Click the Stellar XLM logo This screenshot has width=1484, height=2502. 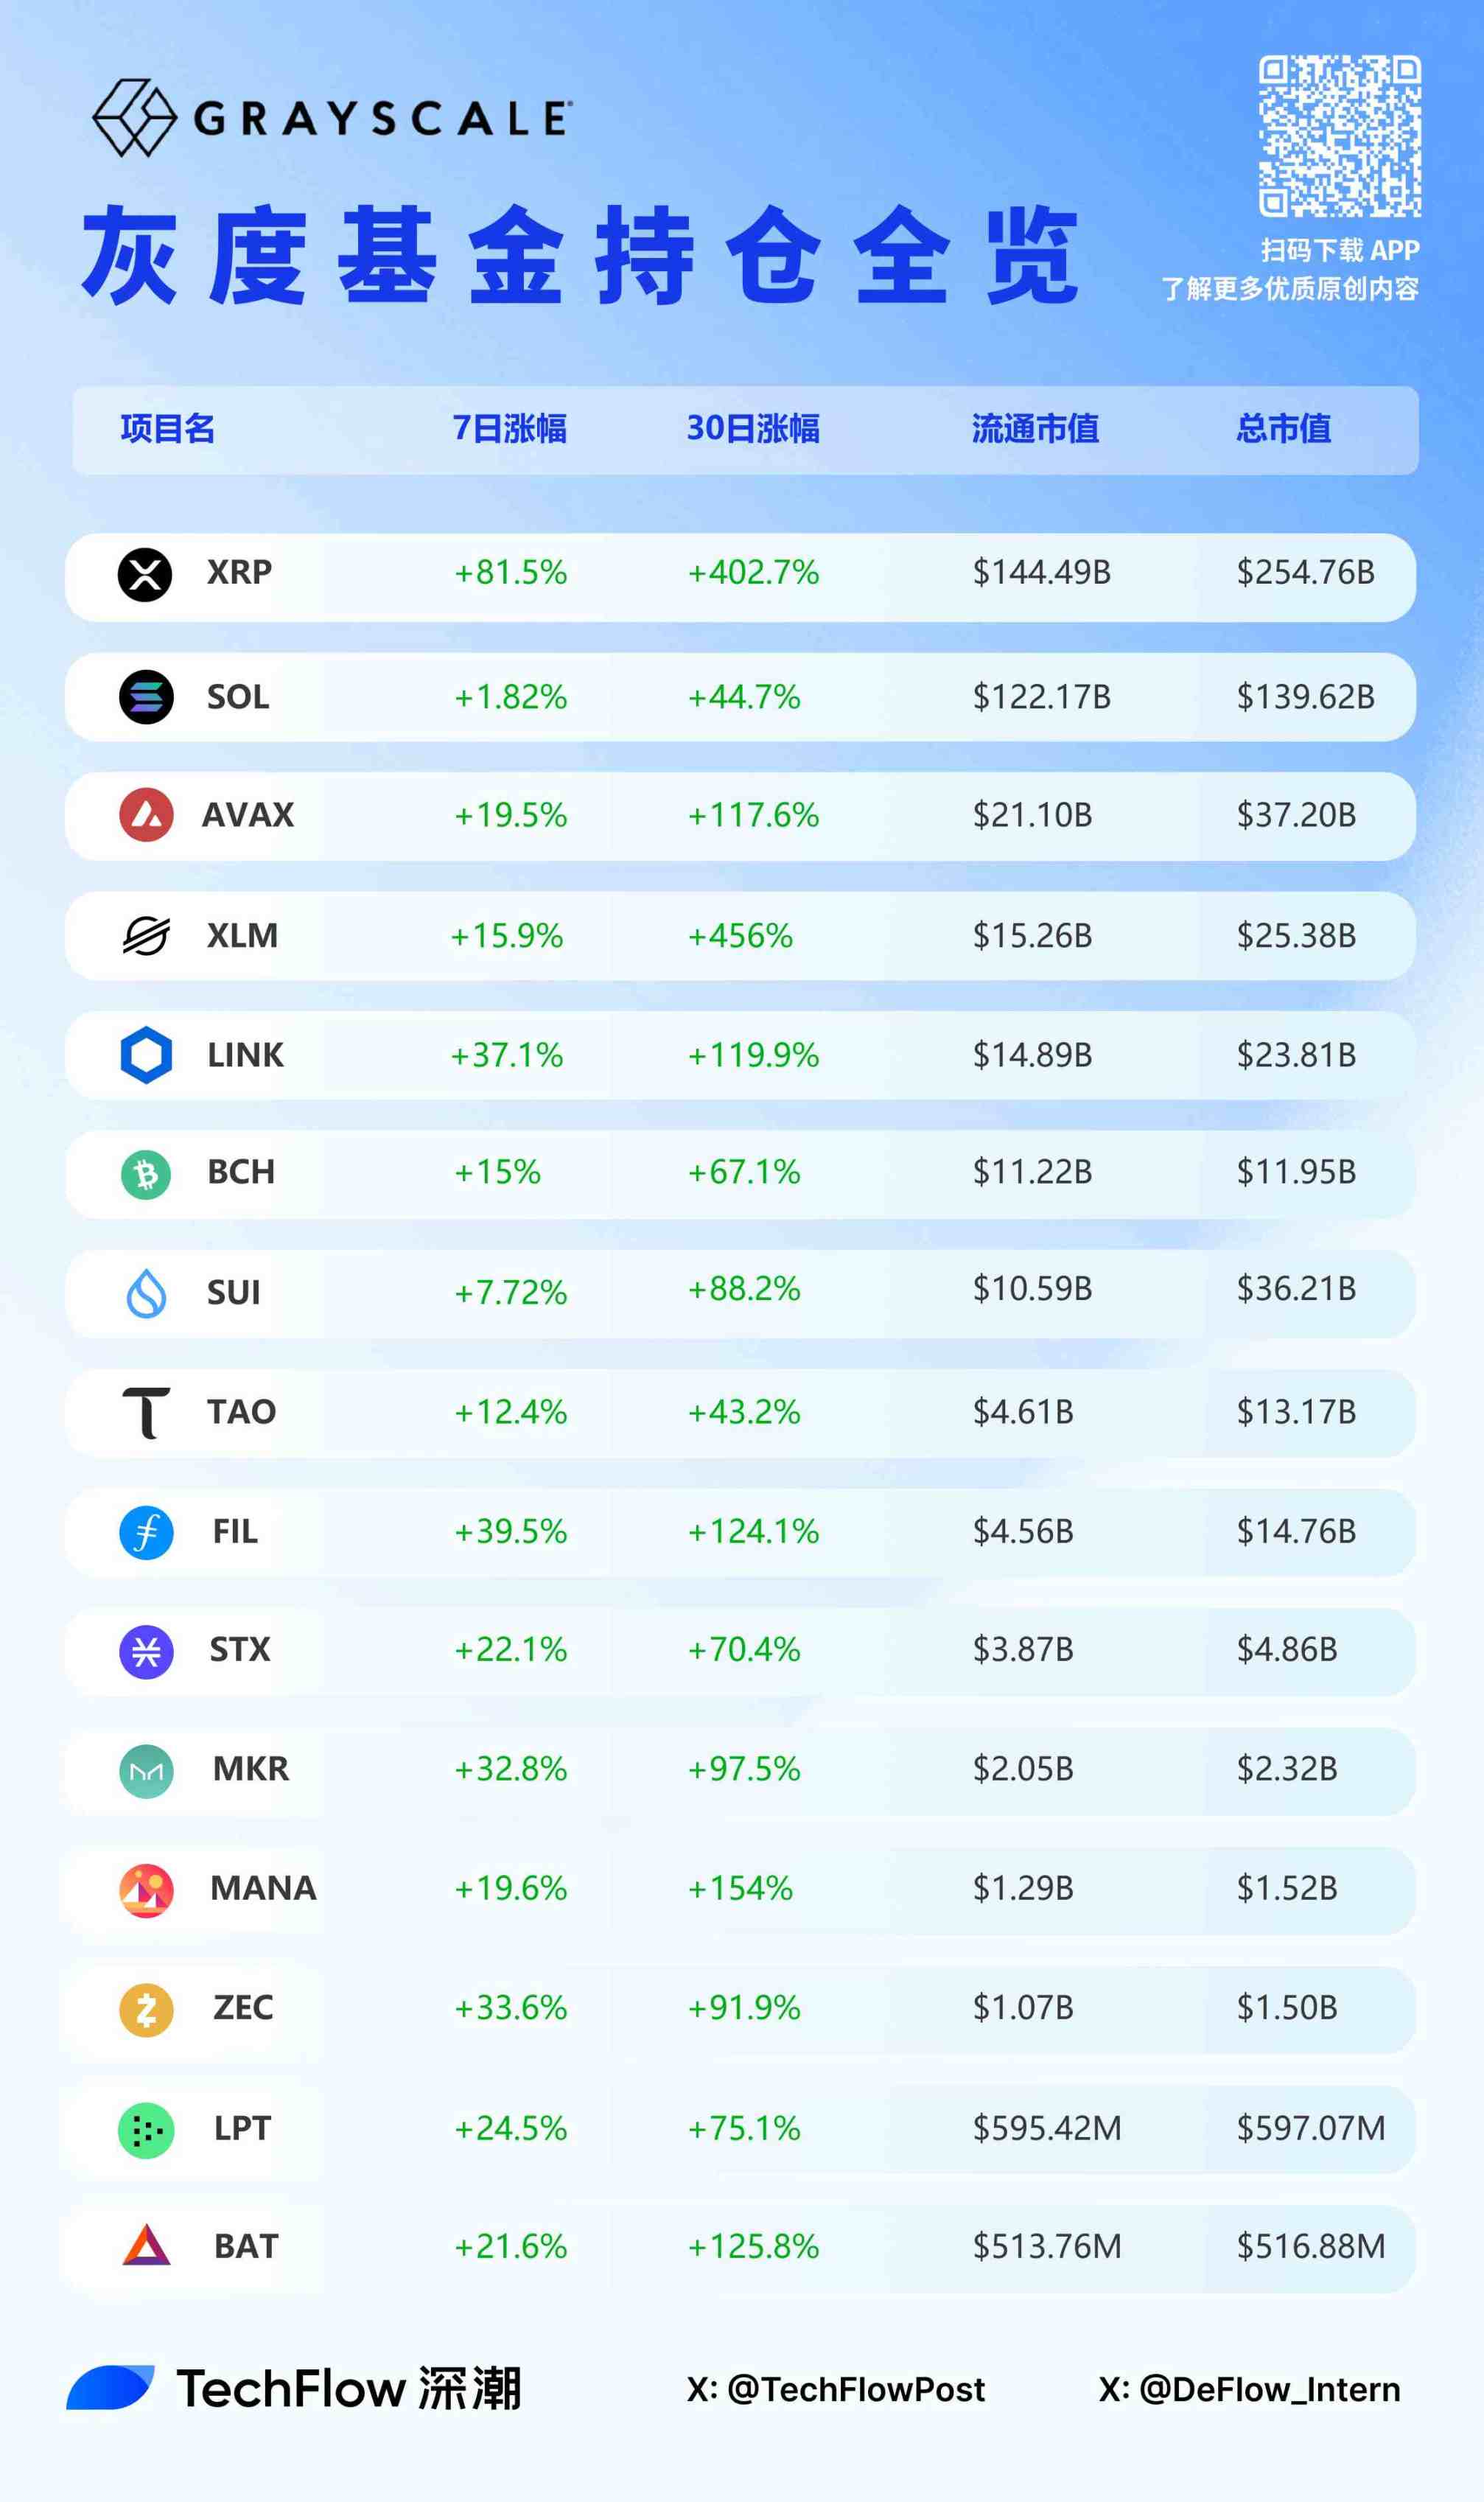(x=146, y=936)
